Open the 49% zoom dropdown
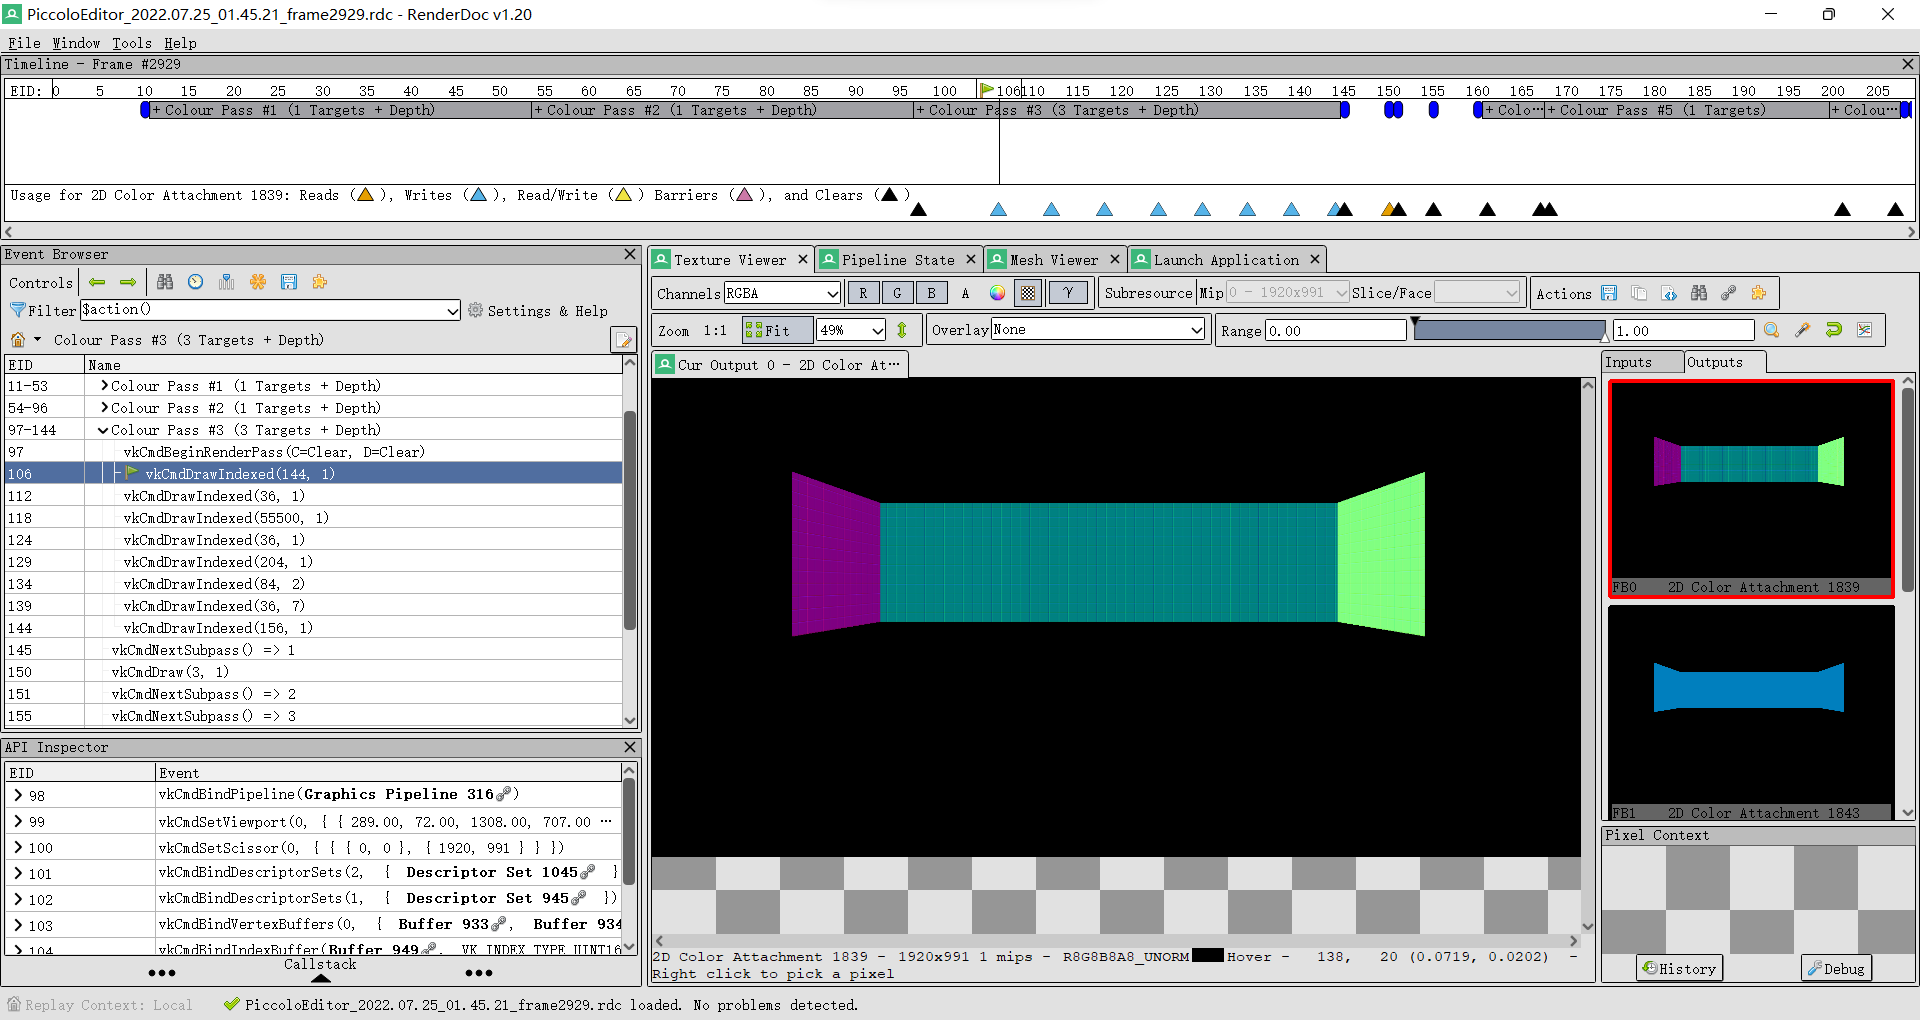This screenshot has width=1920, height=1020. [852, 330]
